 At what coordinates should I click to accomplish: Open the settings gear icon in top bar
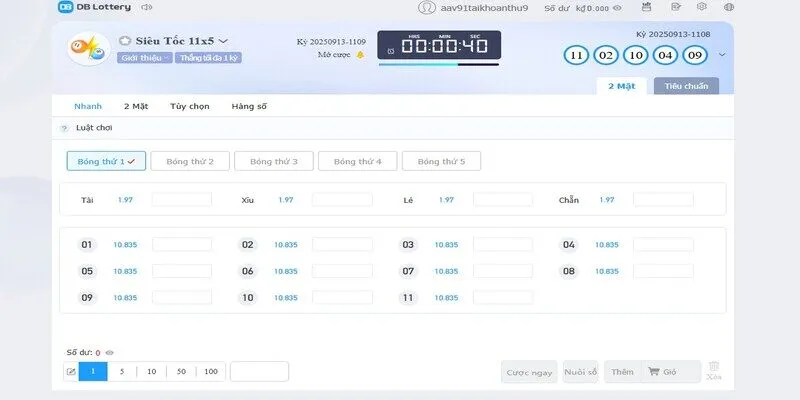[x=704, y=7]
